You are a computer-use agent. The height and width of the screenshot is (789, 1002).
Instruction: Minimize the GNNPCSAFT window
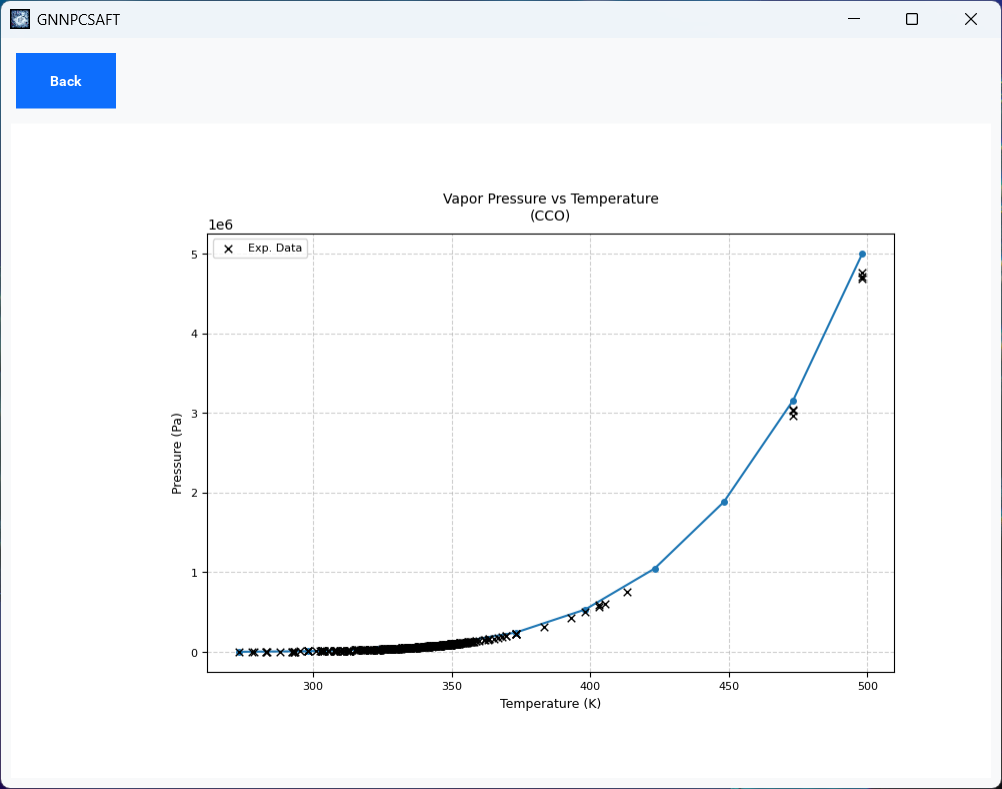click(854, 19)
